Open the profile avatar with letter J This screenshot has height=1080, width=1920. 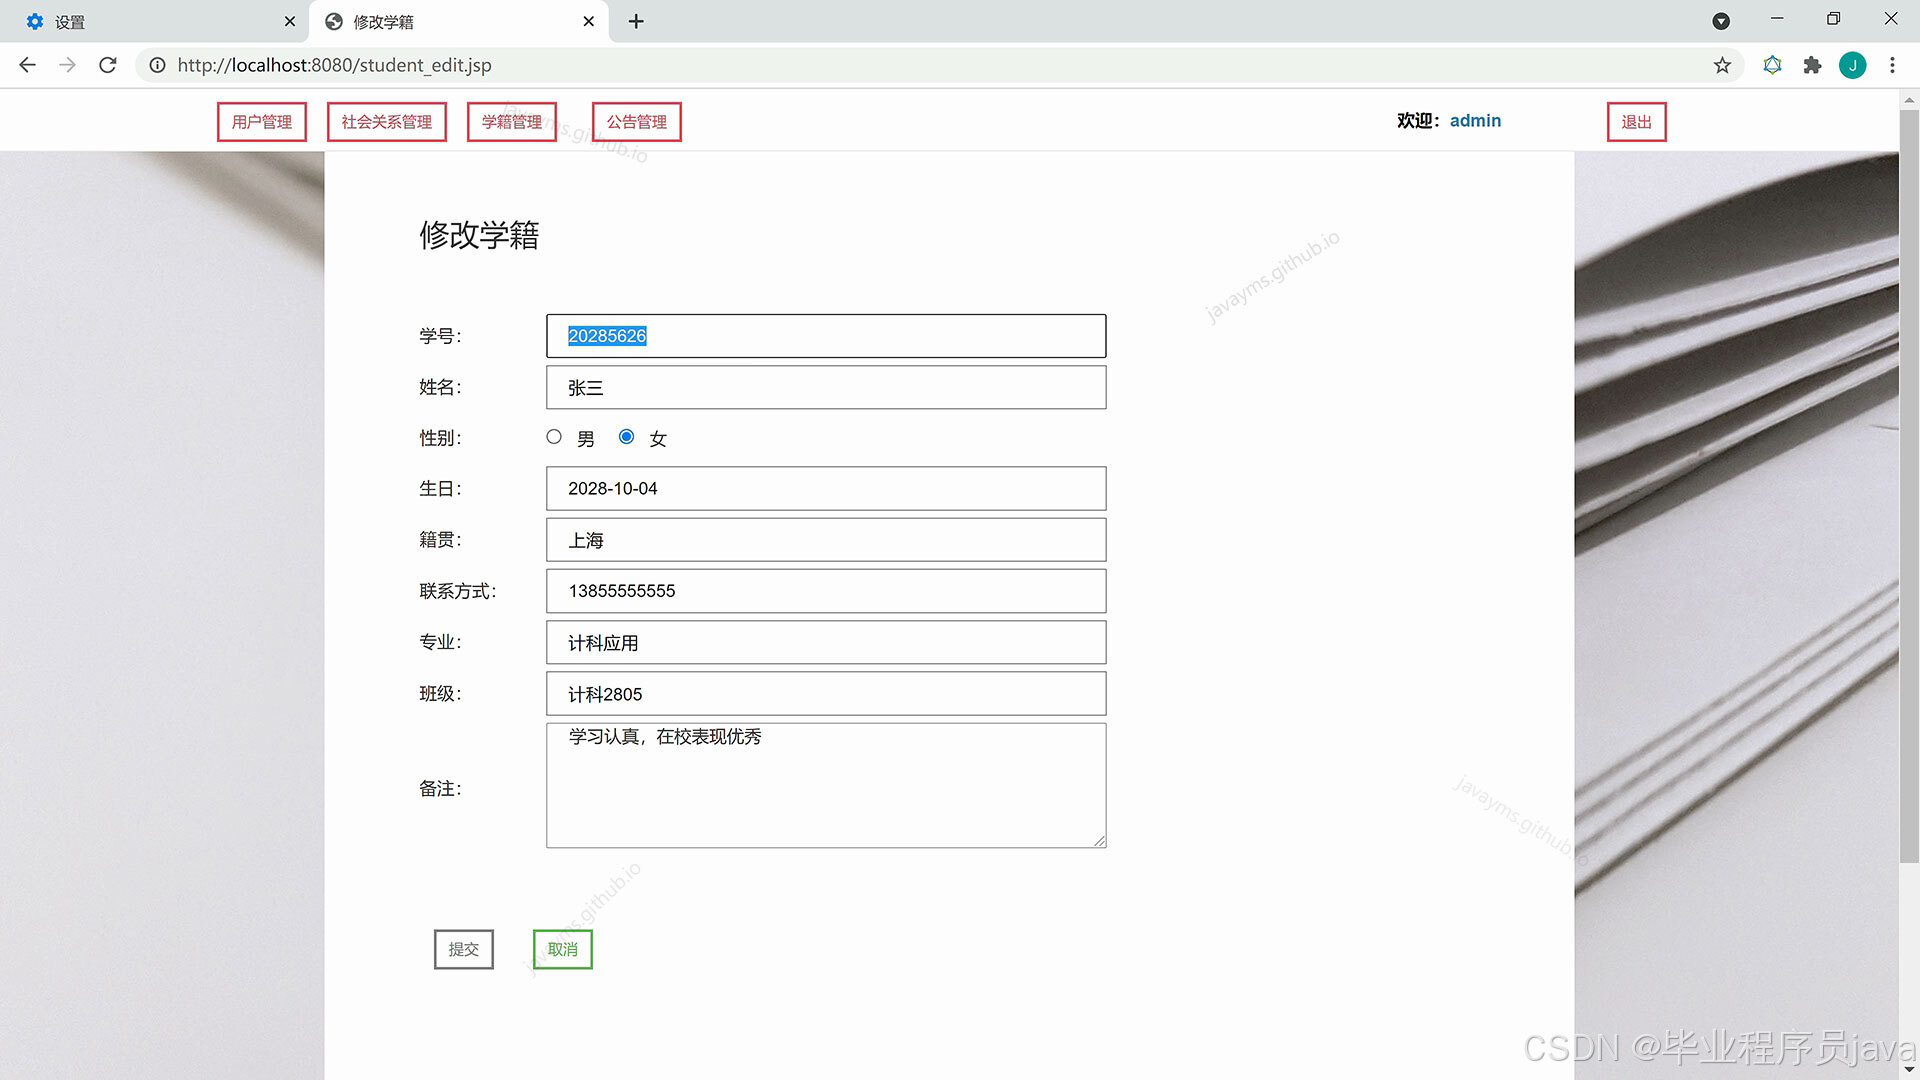[x=1853, y=65]
